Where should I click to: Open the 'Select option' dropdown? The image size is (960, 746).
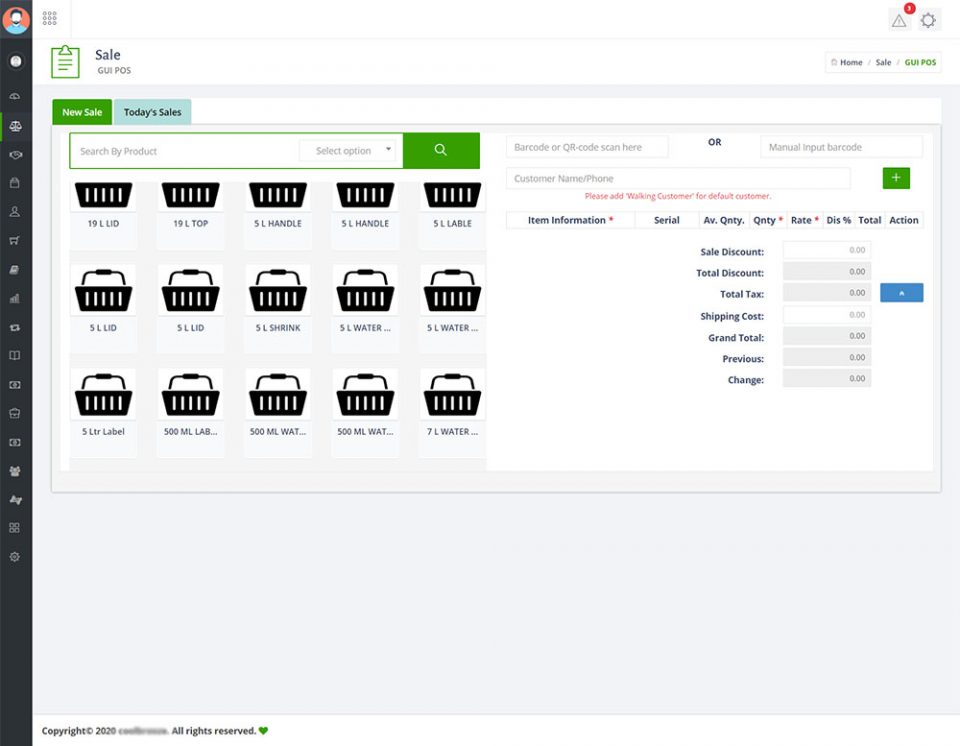click(348, 151)
